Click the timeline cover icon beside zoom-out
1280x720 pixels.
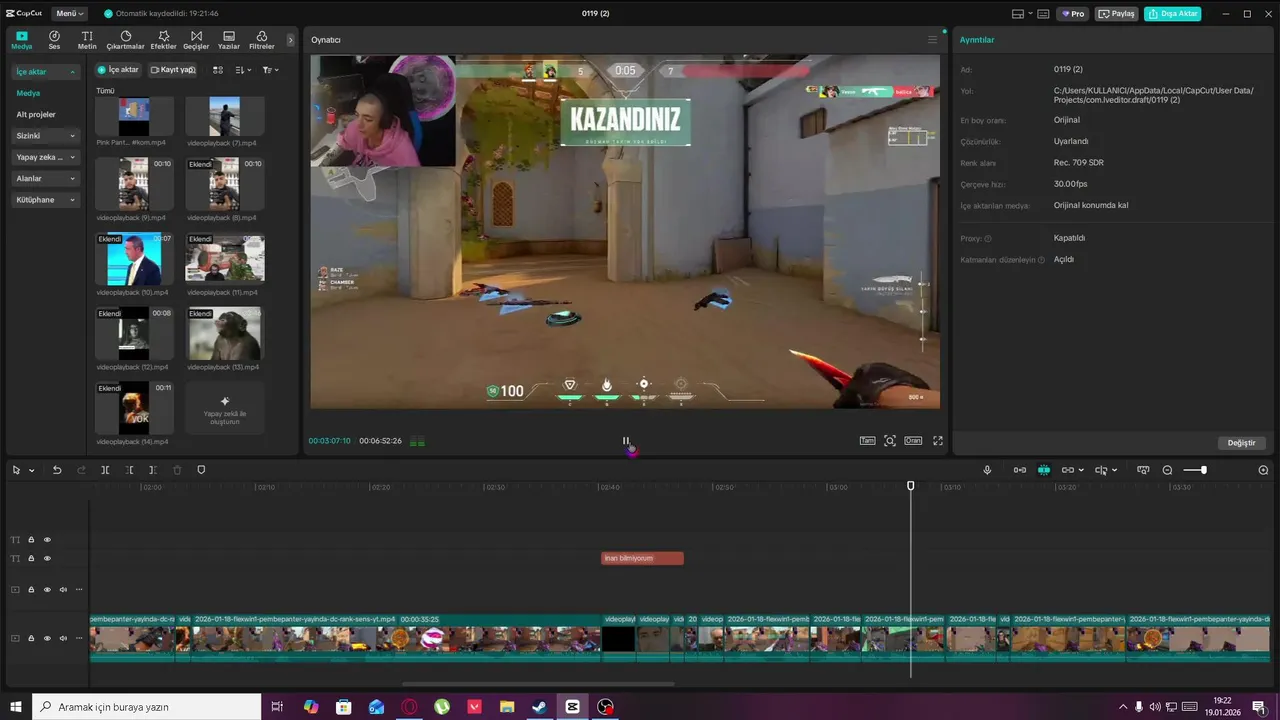(x=1143, y=470)
